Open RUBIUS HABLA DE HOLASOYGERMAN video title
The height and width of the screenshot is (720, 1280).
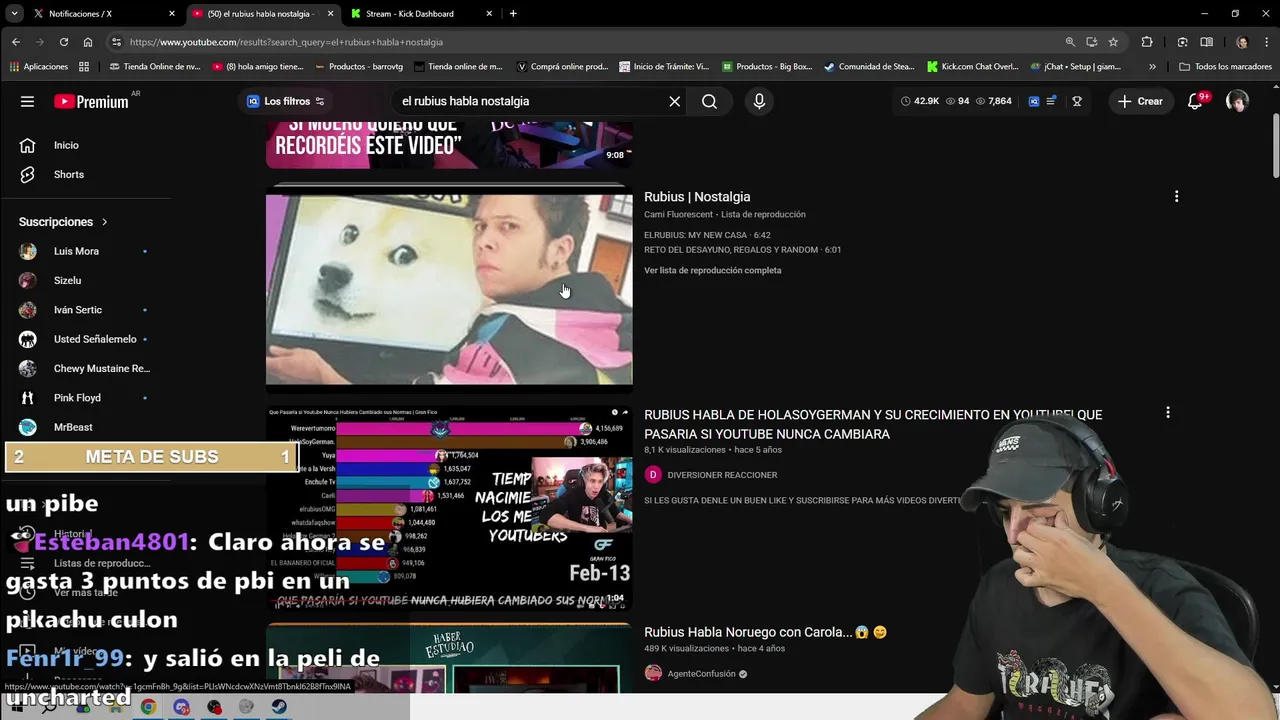point(873,424)
